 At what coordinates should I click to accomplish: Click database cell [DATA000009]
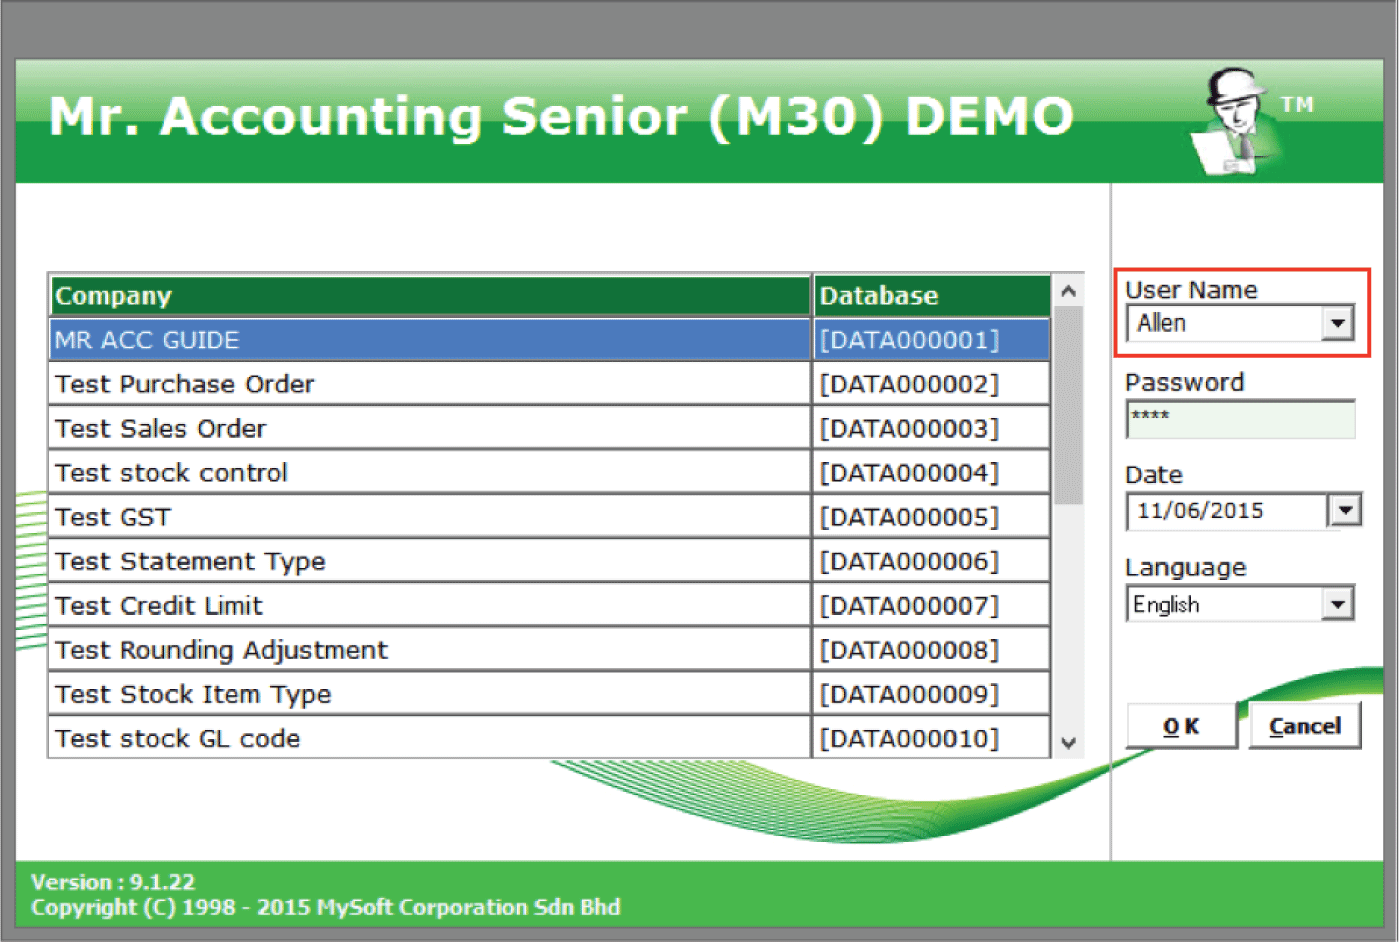click(932, 694)
